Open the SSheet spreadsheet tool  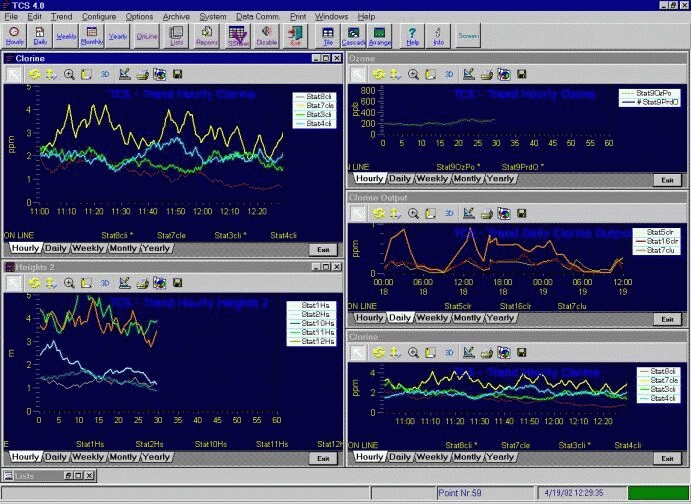tap(238, 36)
